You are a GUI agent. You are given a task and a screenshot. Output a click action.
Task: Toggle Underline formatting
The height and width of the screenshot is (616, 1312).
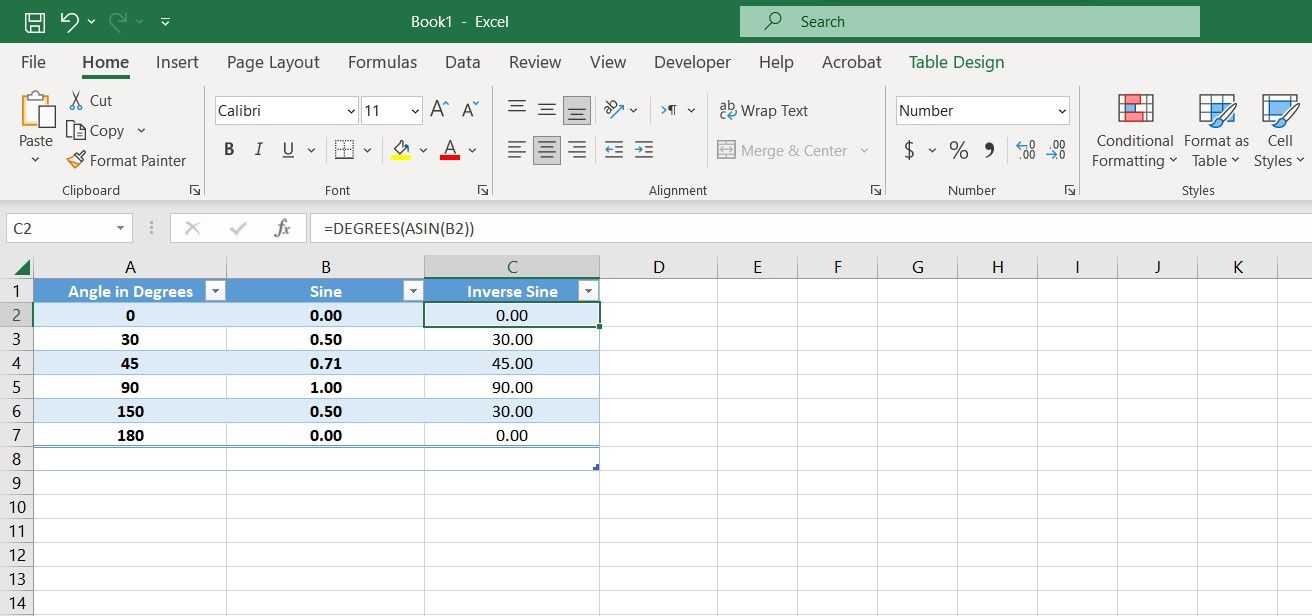coord(288,150)
